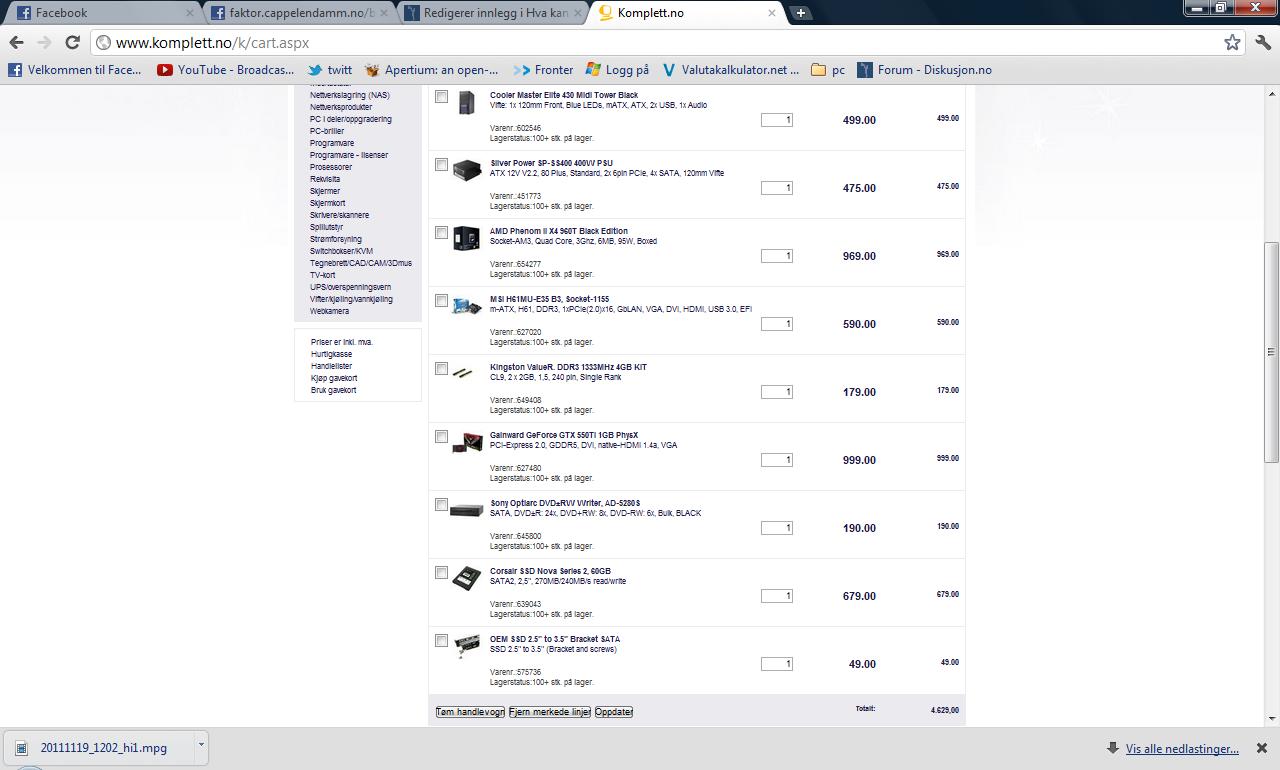Edit quantity field for OEM SSD Bracket

[x=776, y=664]
